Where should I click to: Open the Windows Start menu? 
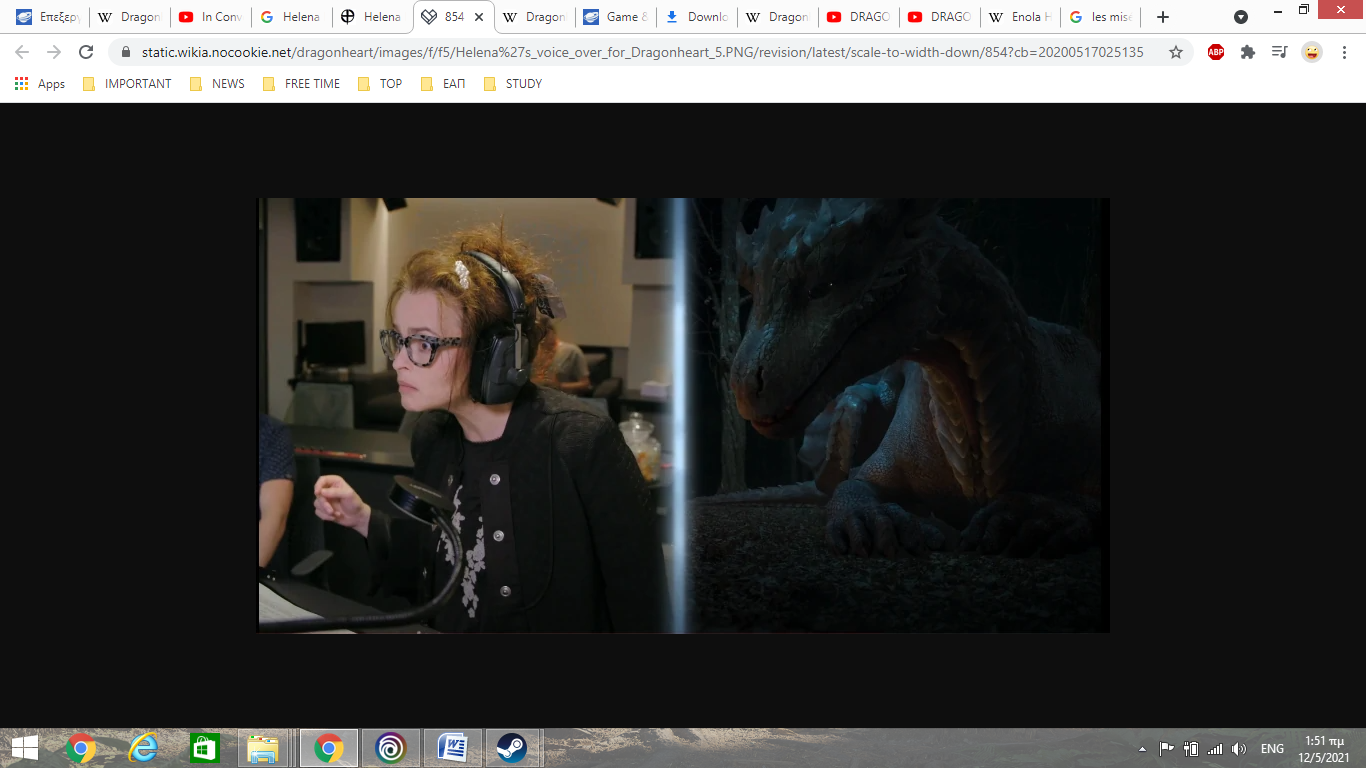pyautogui.click(x=24, y=748)
